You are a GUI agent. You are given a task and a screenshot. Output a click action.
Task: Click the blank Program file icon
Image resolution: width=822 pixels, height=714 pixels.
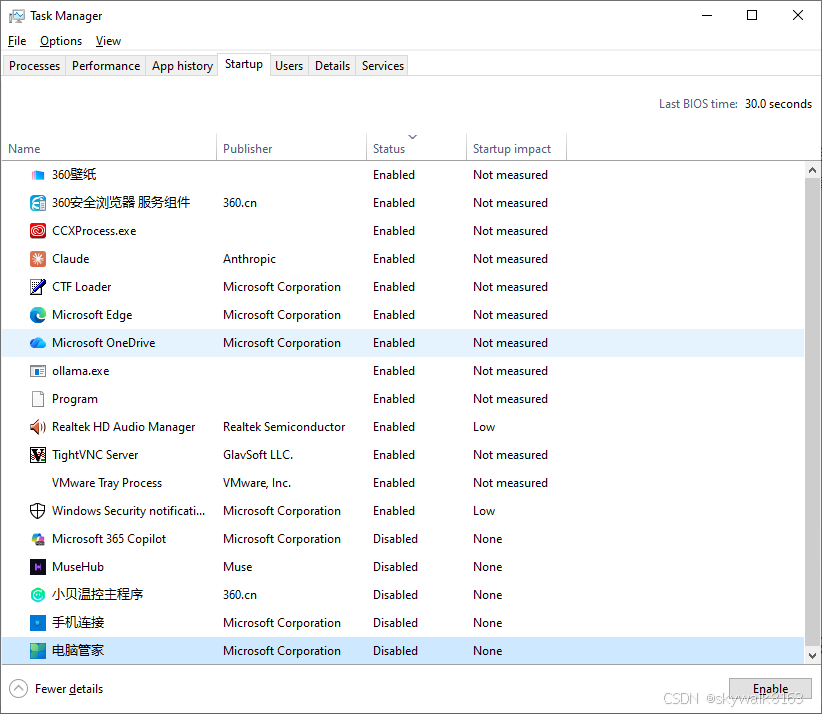click(x=38, y=399)
